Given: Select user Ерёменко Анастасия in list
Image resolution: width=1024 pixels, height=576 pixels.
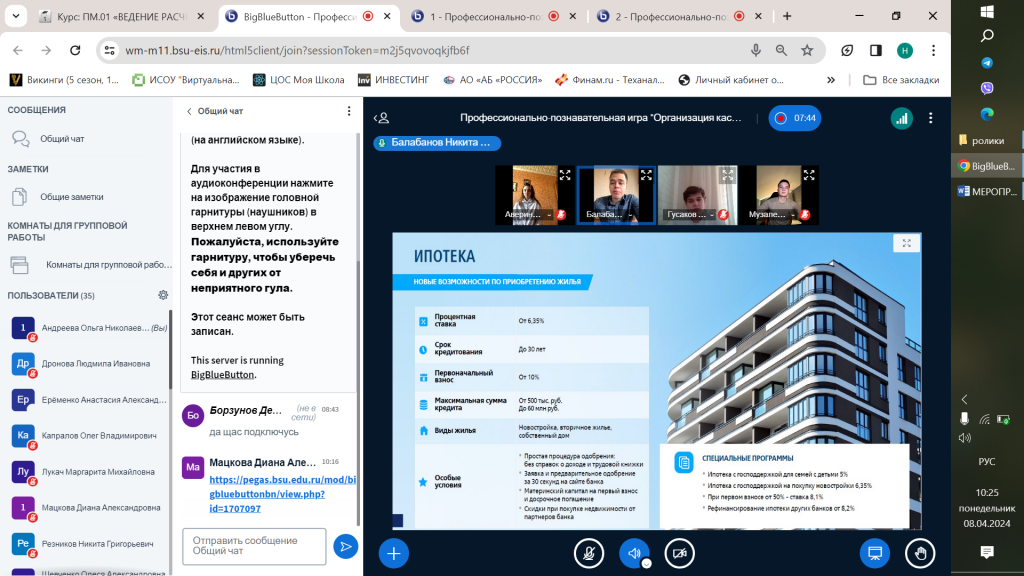Looking at the screenshot, I should coord(88,400).
